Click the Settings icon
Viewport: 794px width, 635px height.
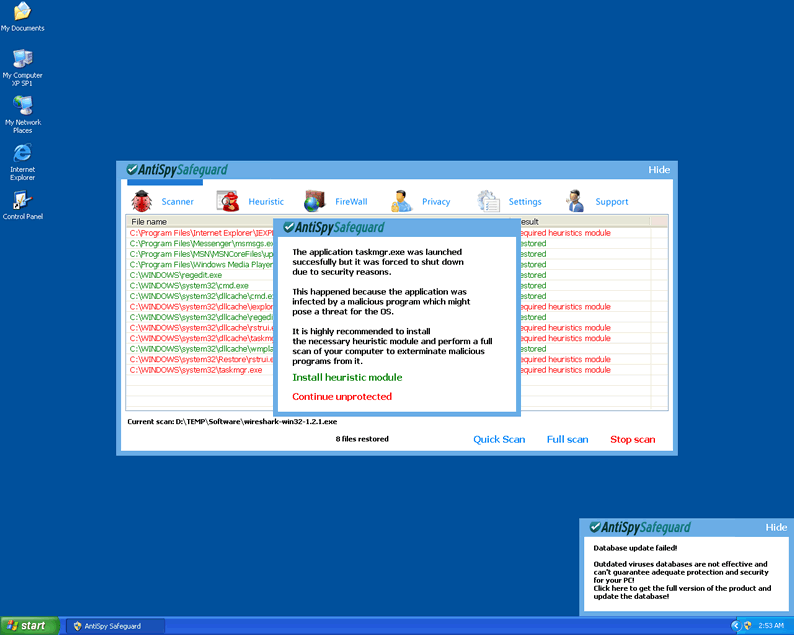[x=488, y=201]
